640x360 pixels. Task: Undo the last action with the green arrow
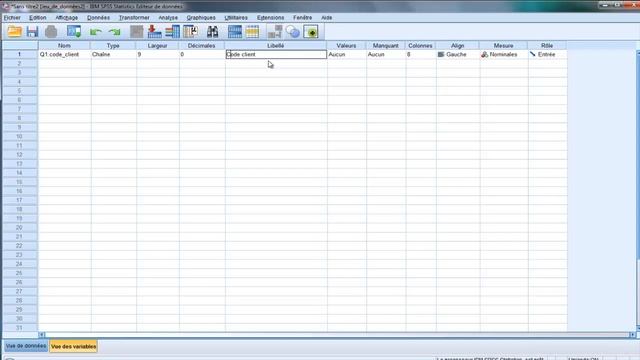click(96, 32)
